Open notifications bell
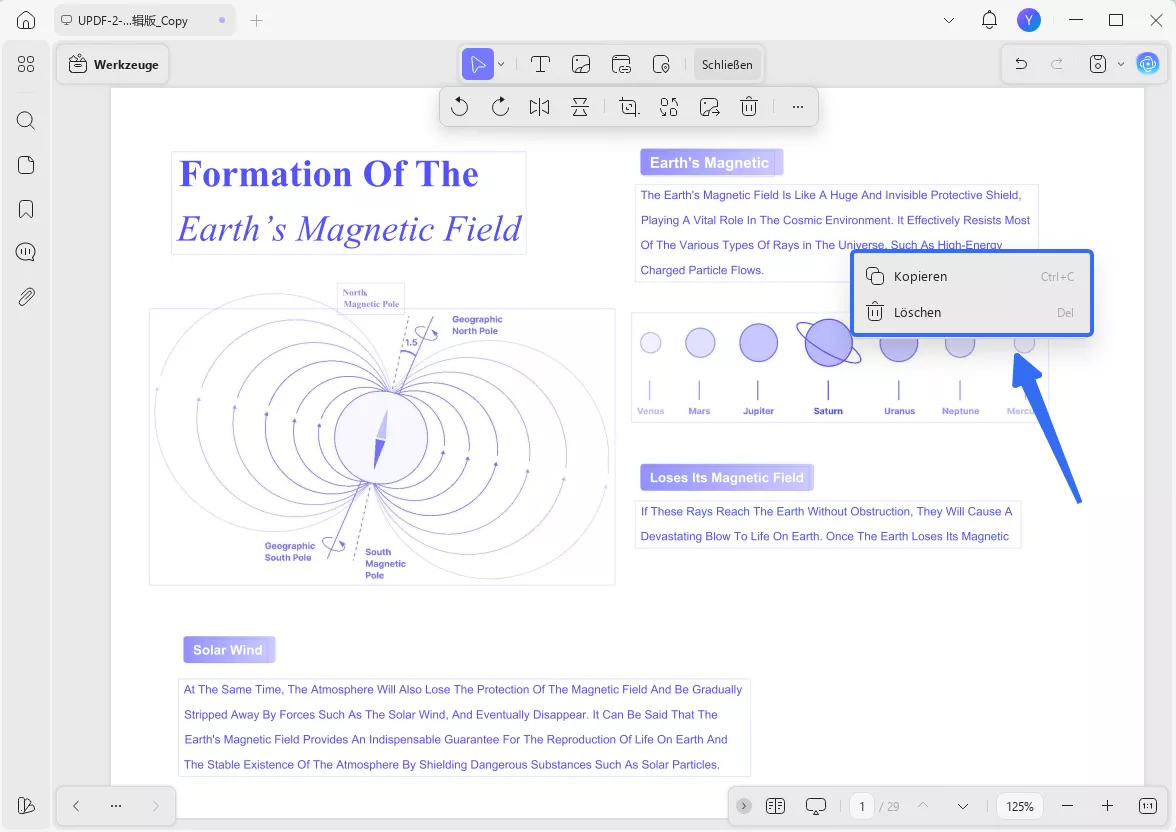Viewport: 1176px width, 832px height. (989, 20)
